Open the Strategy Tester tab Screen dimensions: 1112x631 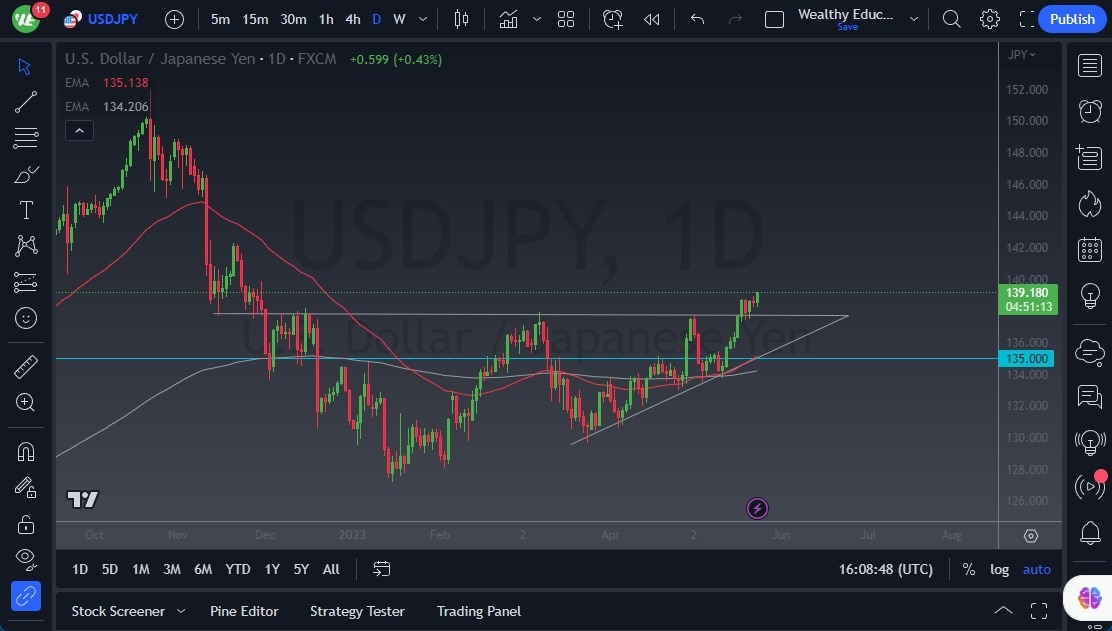[357, 611]
